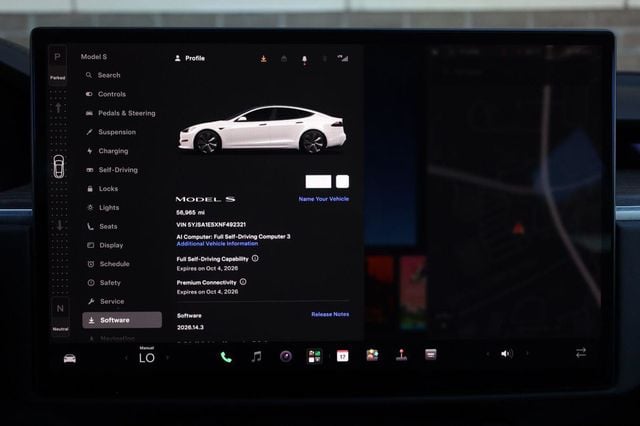
Task: Tap the AI Computer: Full Self-Driving Computer 3 line
Action: 233,237
